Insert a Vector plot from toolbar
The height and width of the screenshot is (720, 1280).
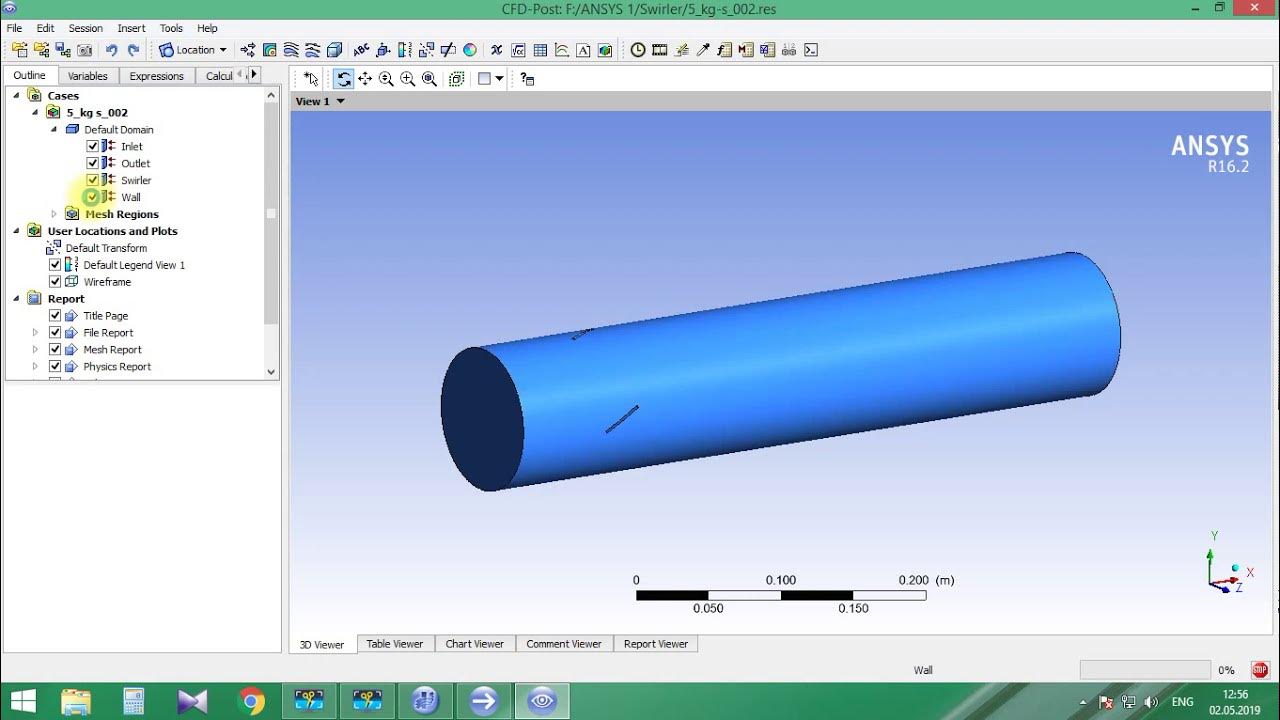pos(248,50)
